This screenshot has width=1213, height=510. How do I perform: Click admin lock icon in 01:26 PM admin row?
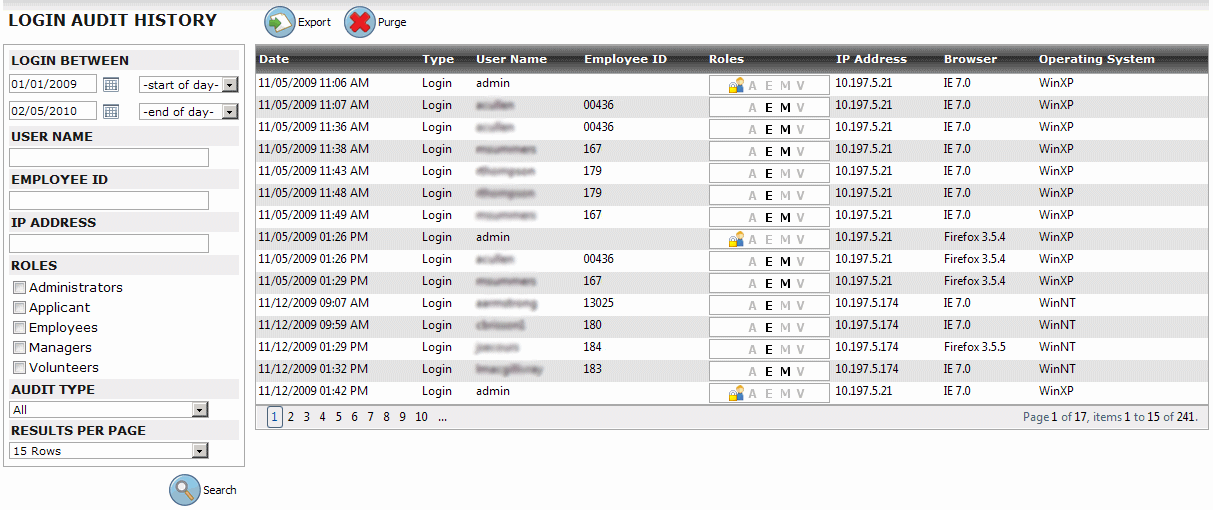(736, 240)
